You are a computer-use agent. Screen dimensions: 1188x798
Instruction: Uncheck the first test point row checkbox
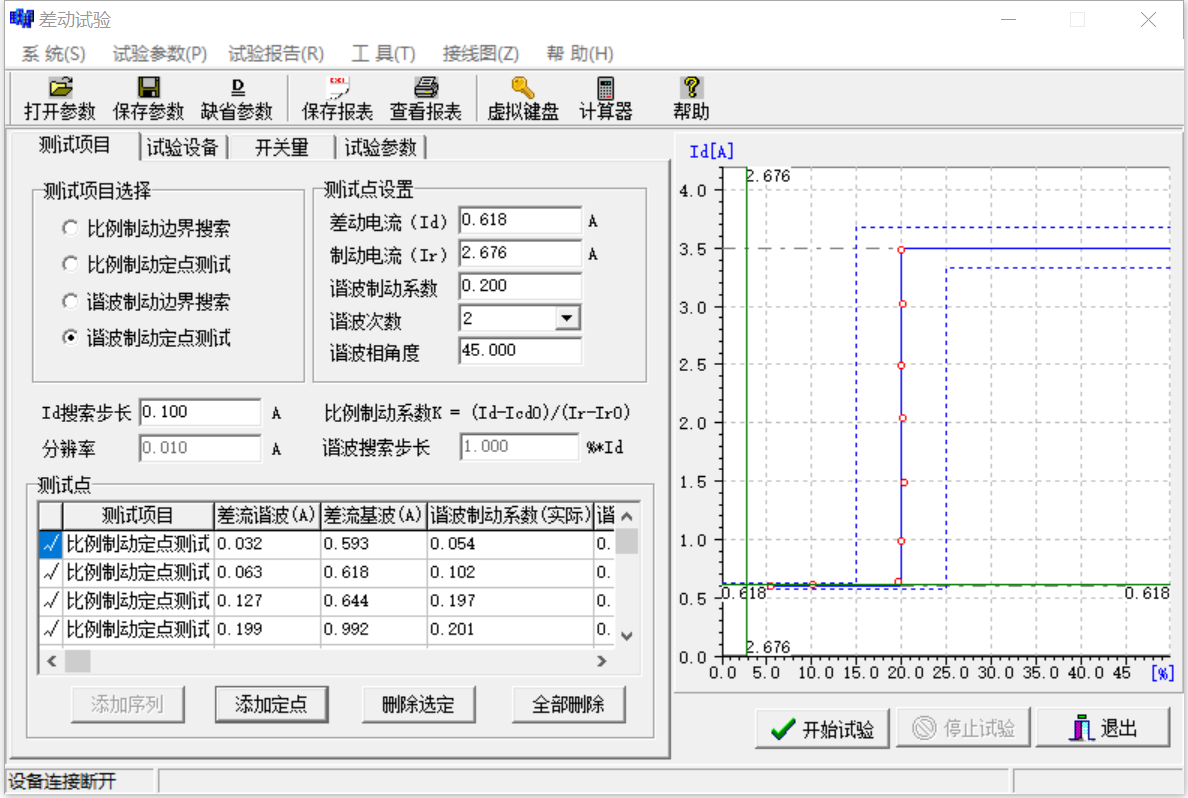pos(52,544)
